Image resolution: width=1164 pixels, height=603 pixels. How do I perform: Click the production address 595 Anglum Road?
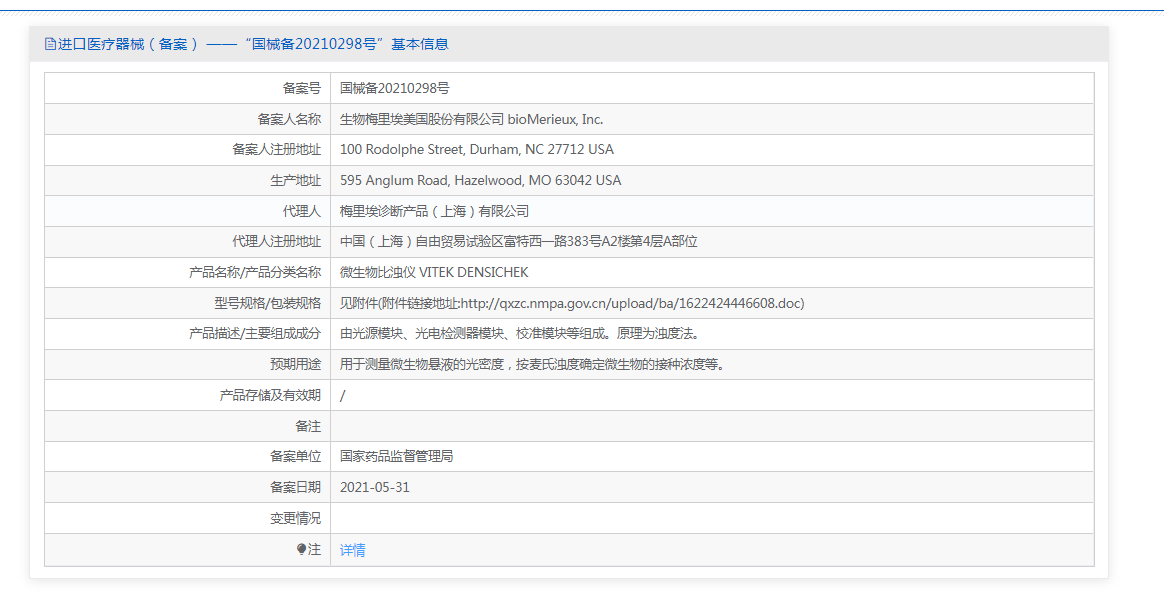point(480,180)
